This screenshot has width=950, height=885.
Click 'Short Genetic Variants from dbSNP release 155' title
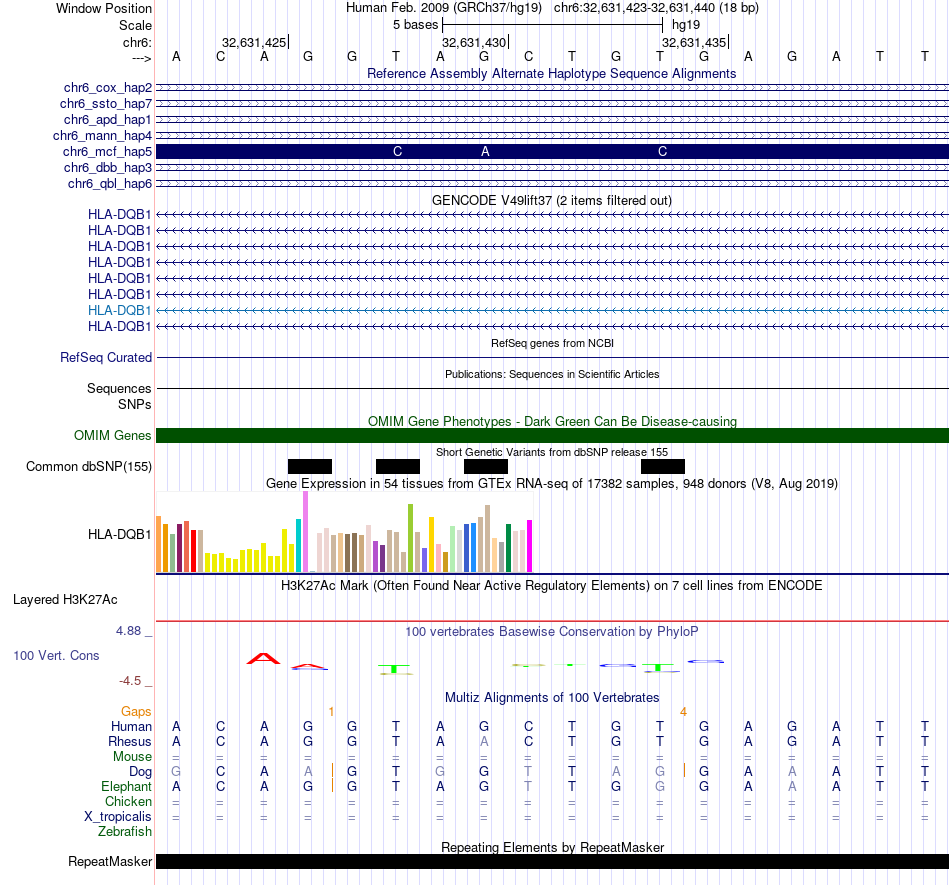tap(552, 452)
